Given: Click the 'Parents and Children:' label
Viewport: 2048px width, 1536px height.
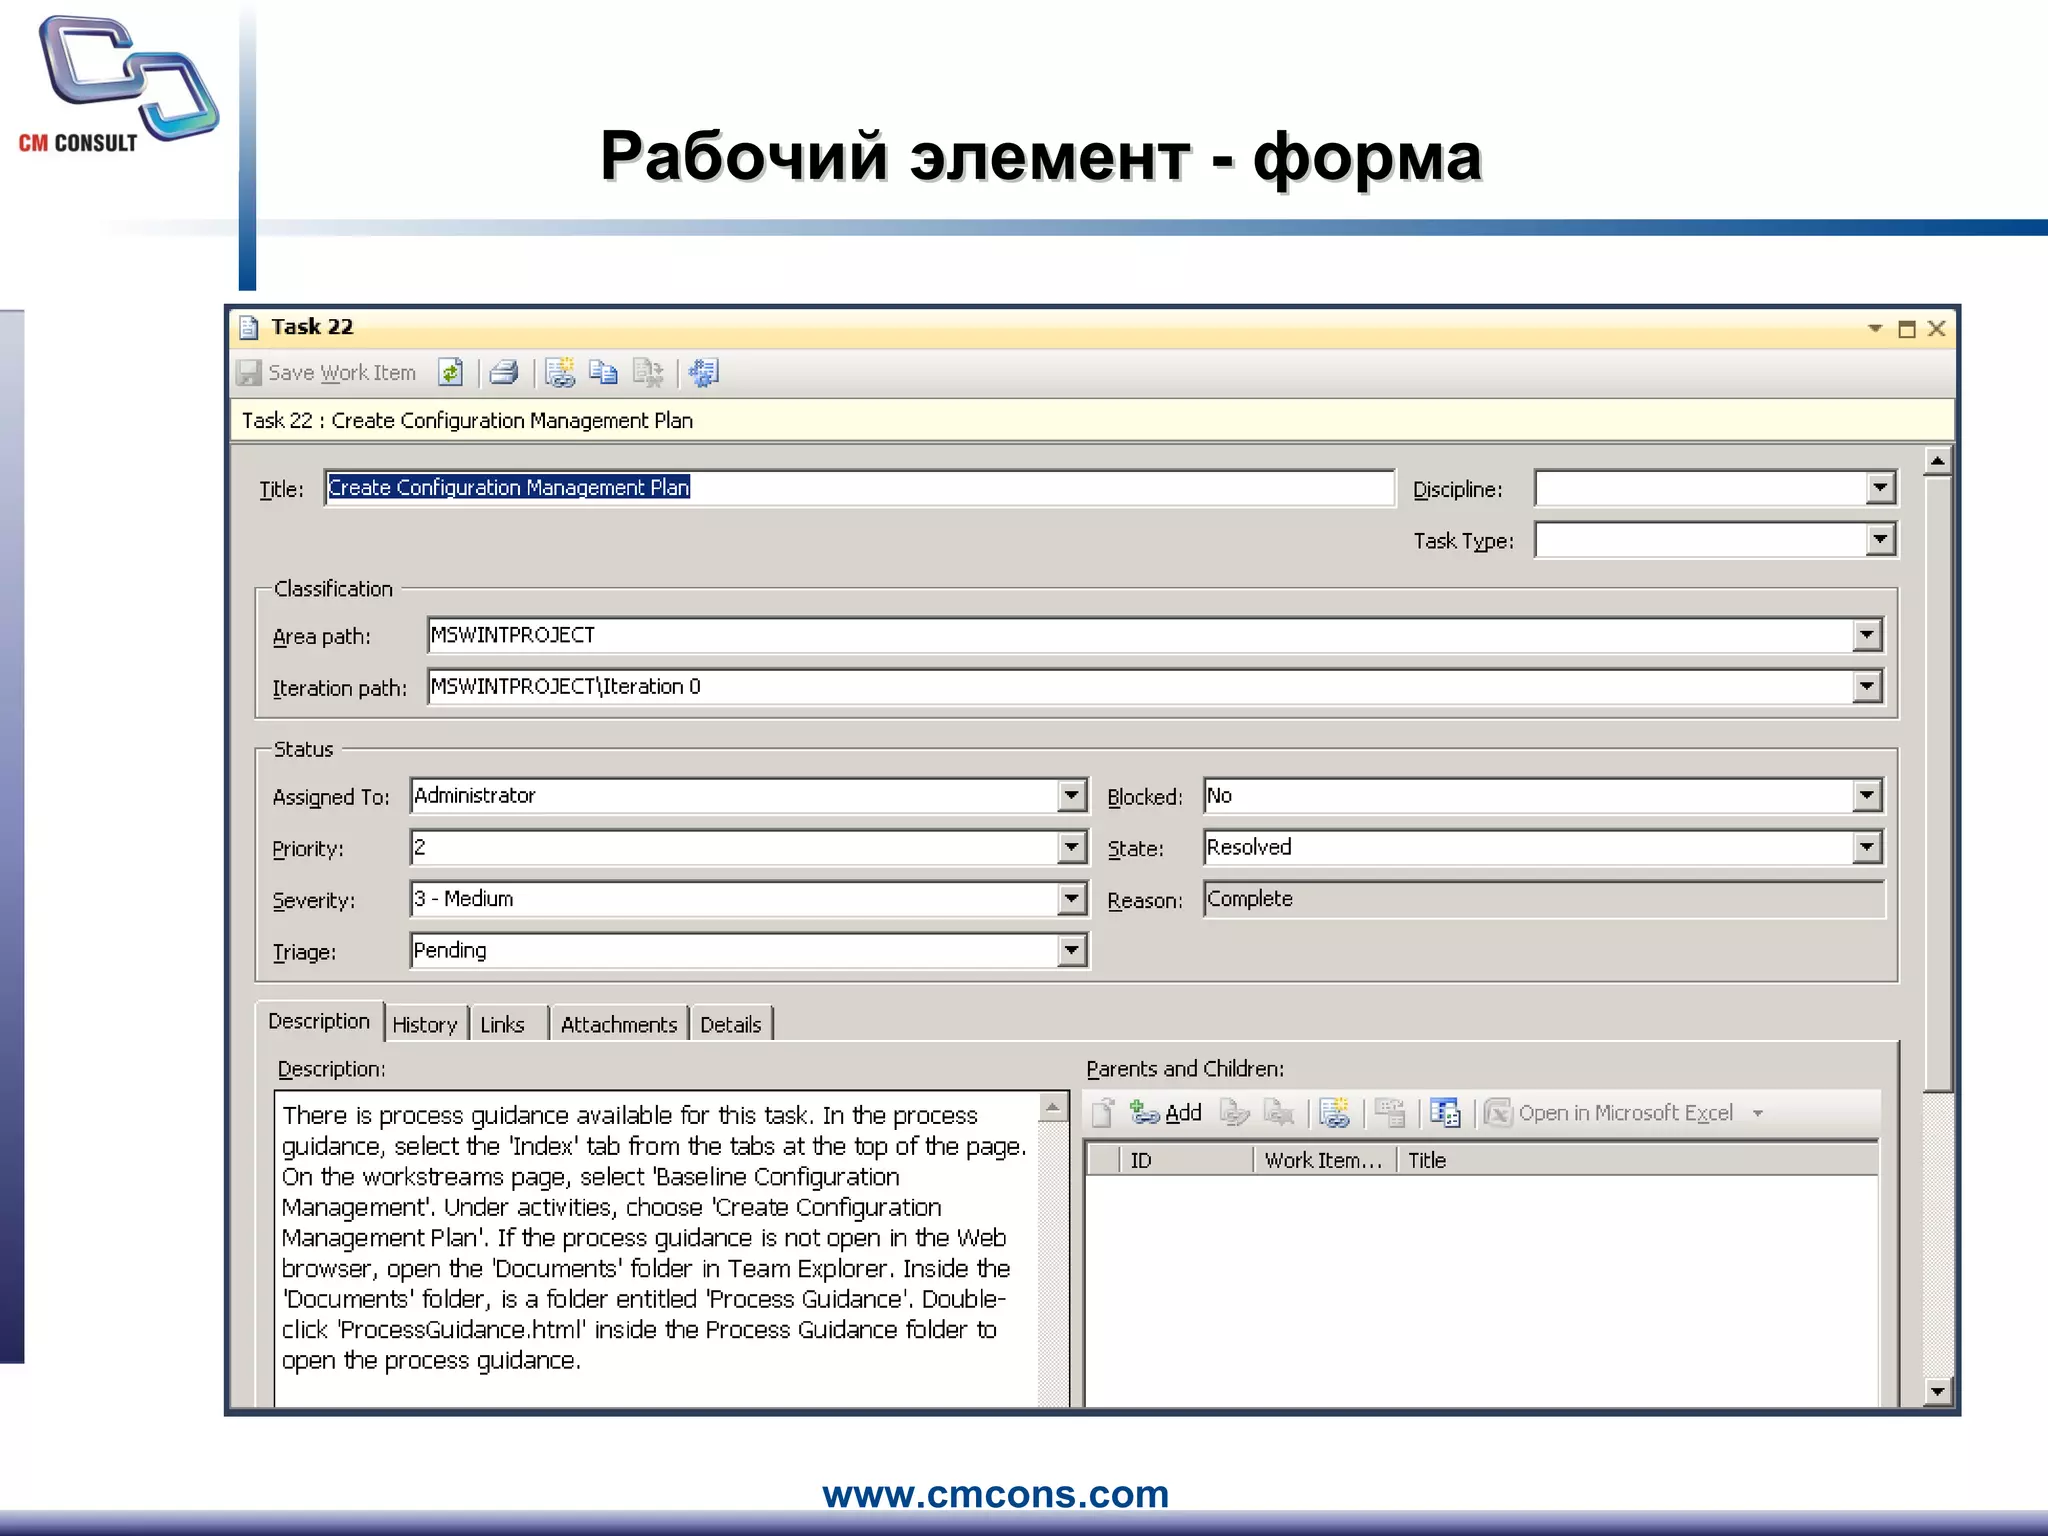Looking at the screenshot, I should coord(1185,1069).
